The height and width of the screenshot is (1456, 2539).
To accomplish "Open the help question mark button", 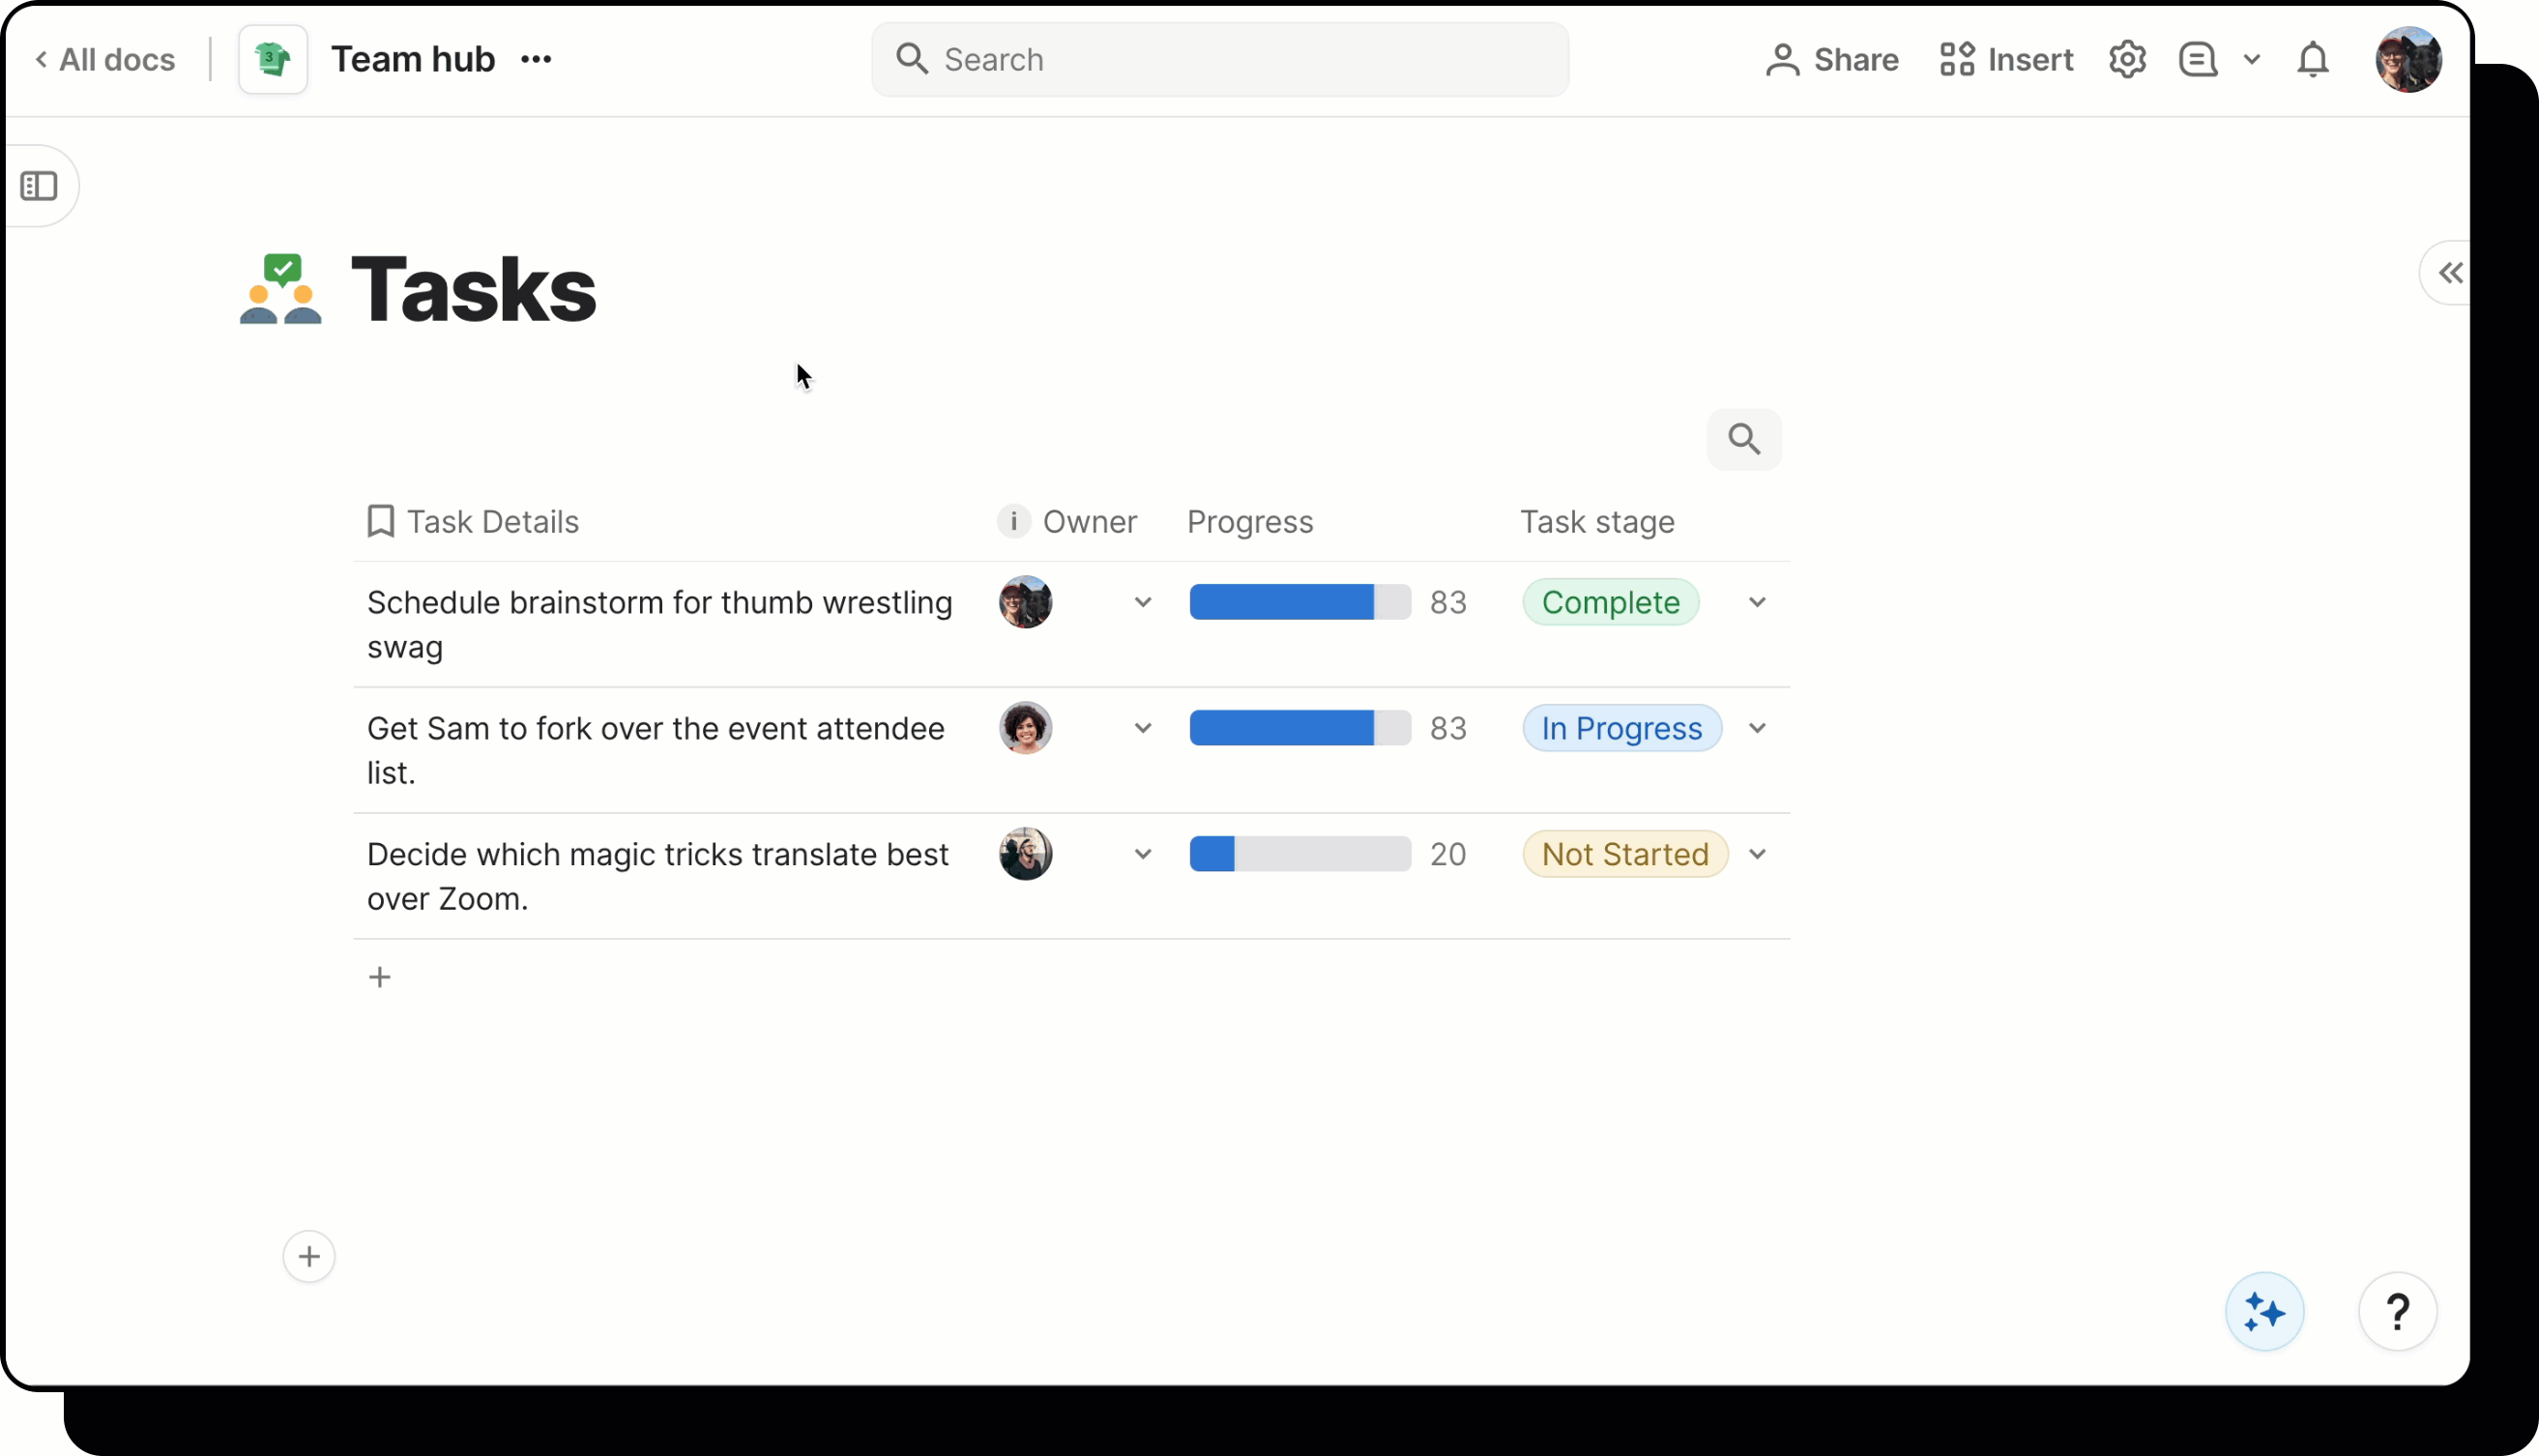I will (2397, 1311).
